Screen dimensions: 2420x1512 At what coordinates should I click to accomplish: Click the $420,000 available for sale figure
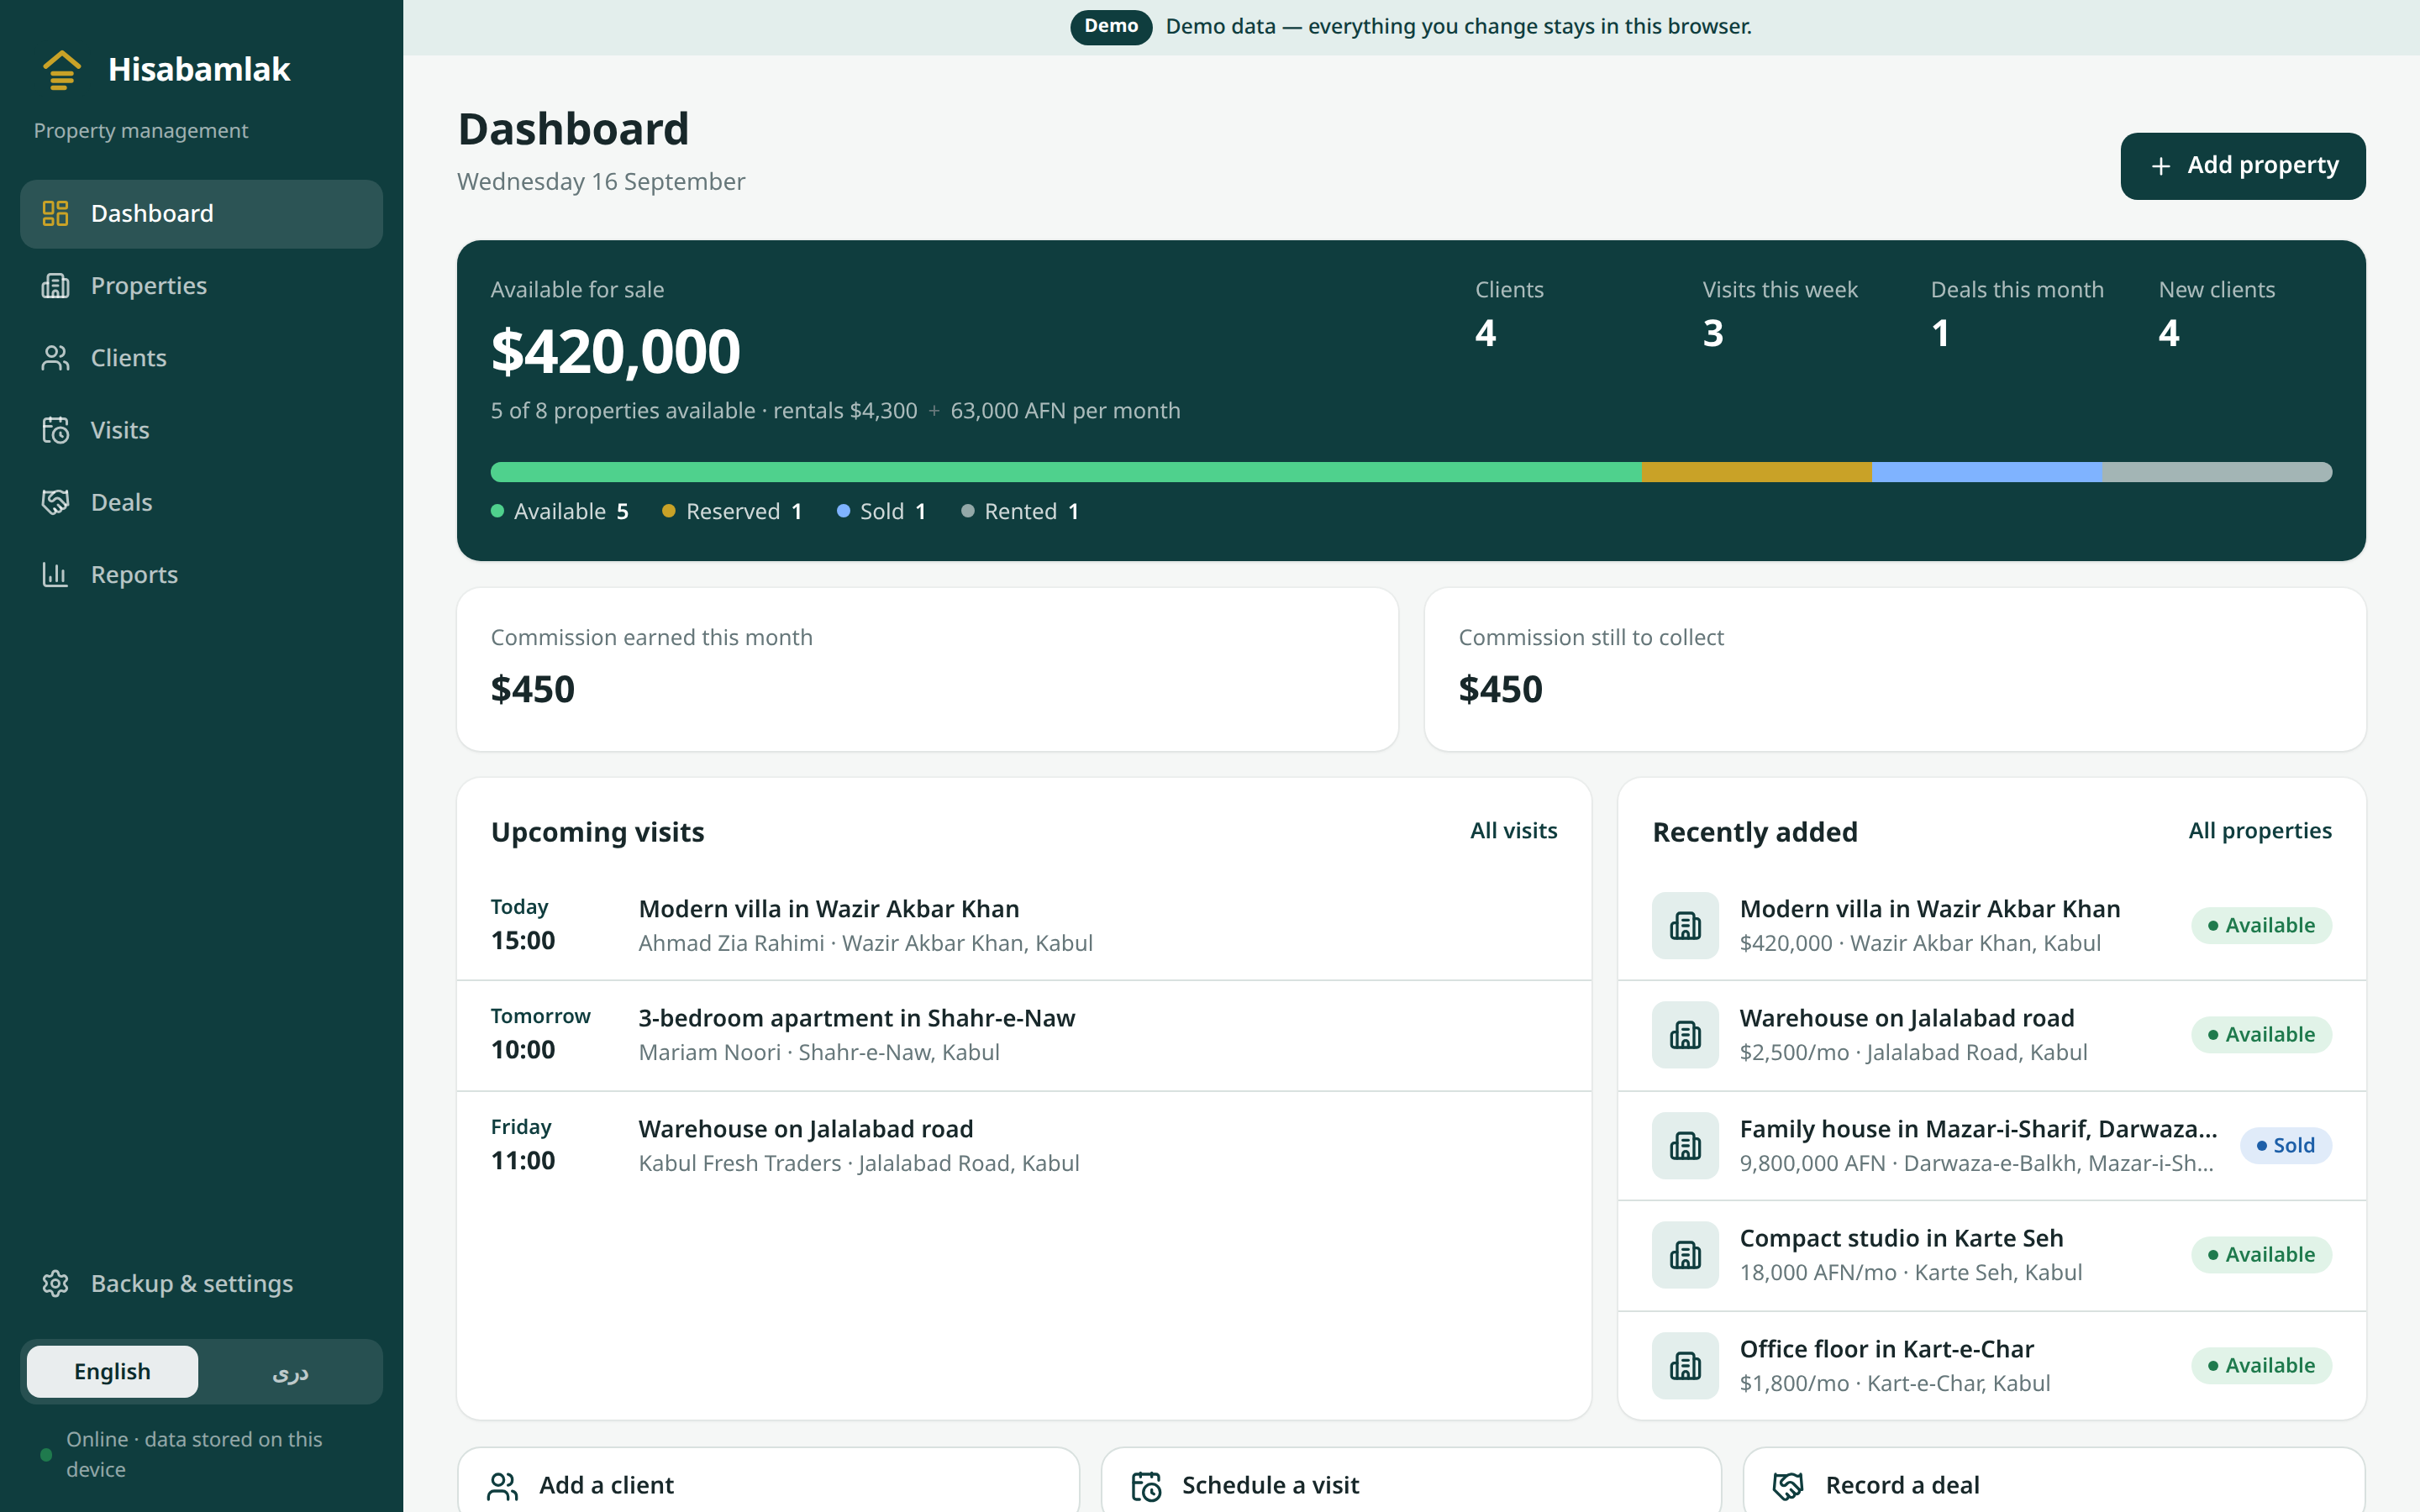click(615, 352)
